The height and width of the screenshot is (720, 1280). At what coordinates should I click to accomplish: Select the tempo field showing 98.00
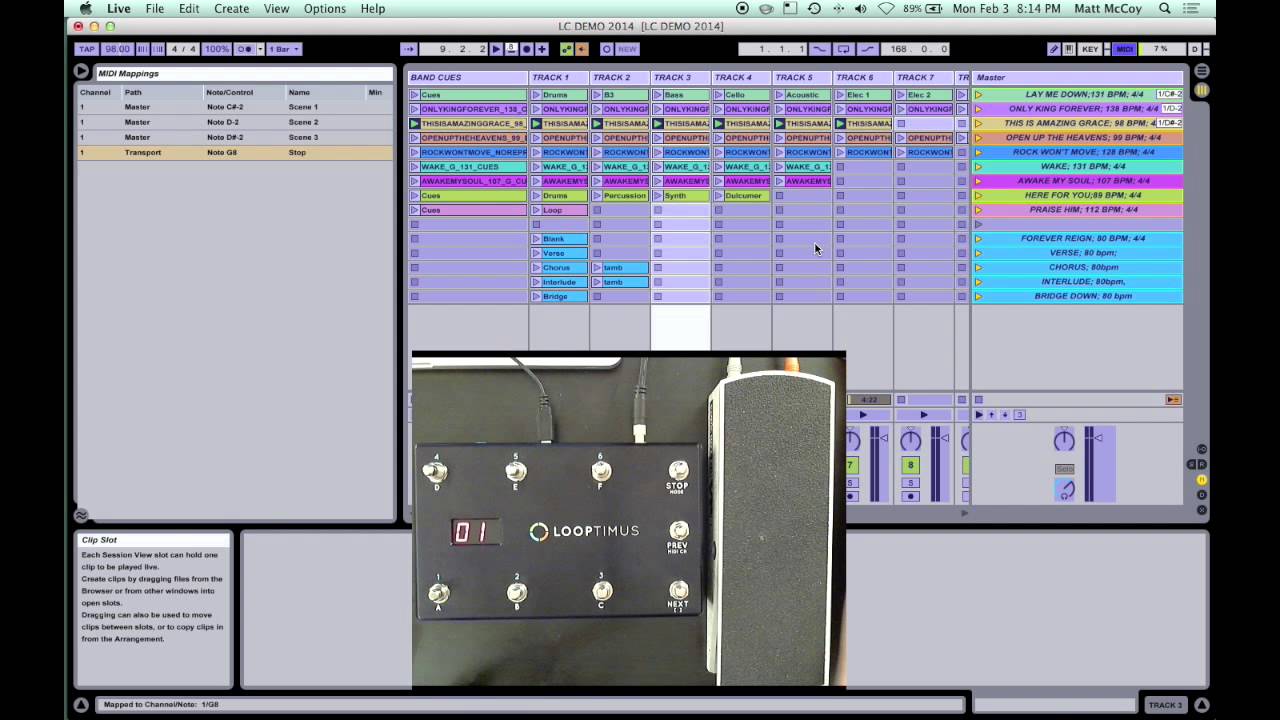117,49
